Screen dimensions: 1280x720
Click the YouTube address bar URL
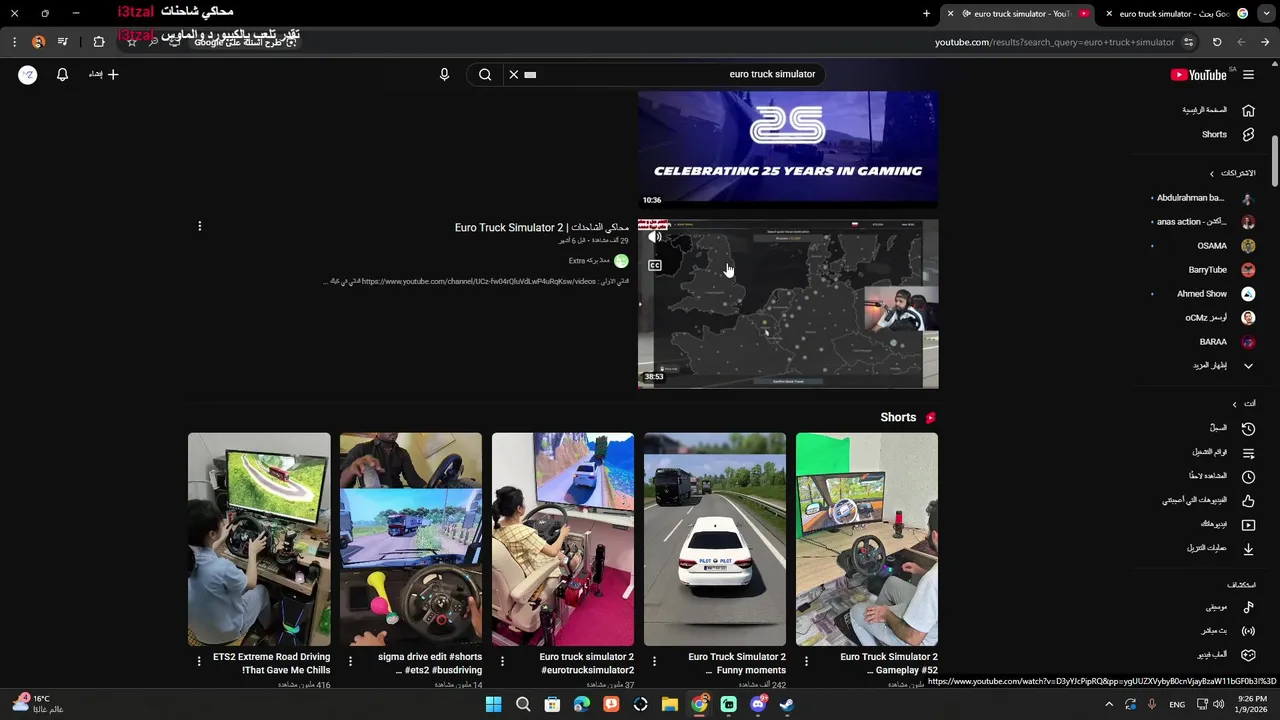click(1054, 42)
